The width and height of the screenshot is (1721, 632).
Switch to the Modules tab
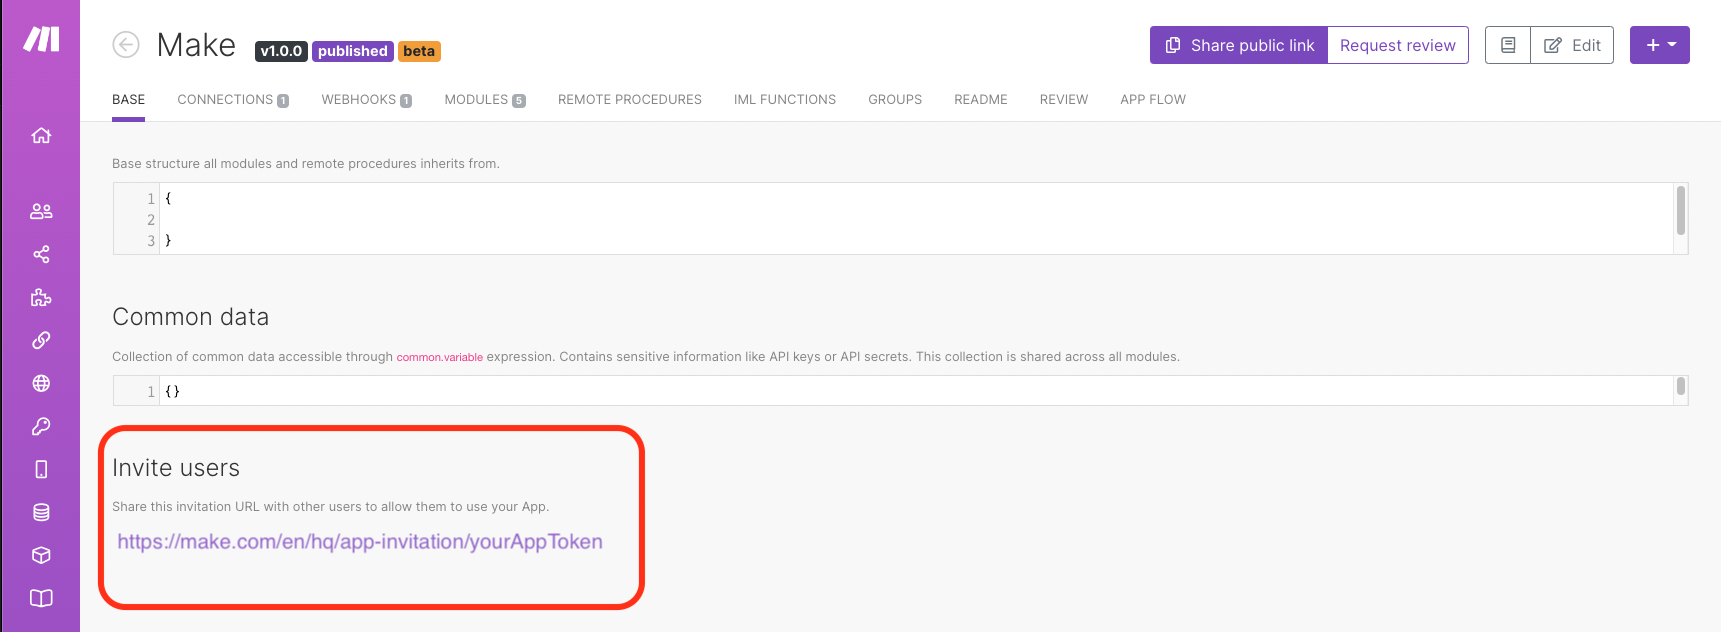click(x=484, y=100)
